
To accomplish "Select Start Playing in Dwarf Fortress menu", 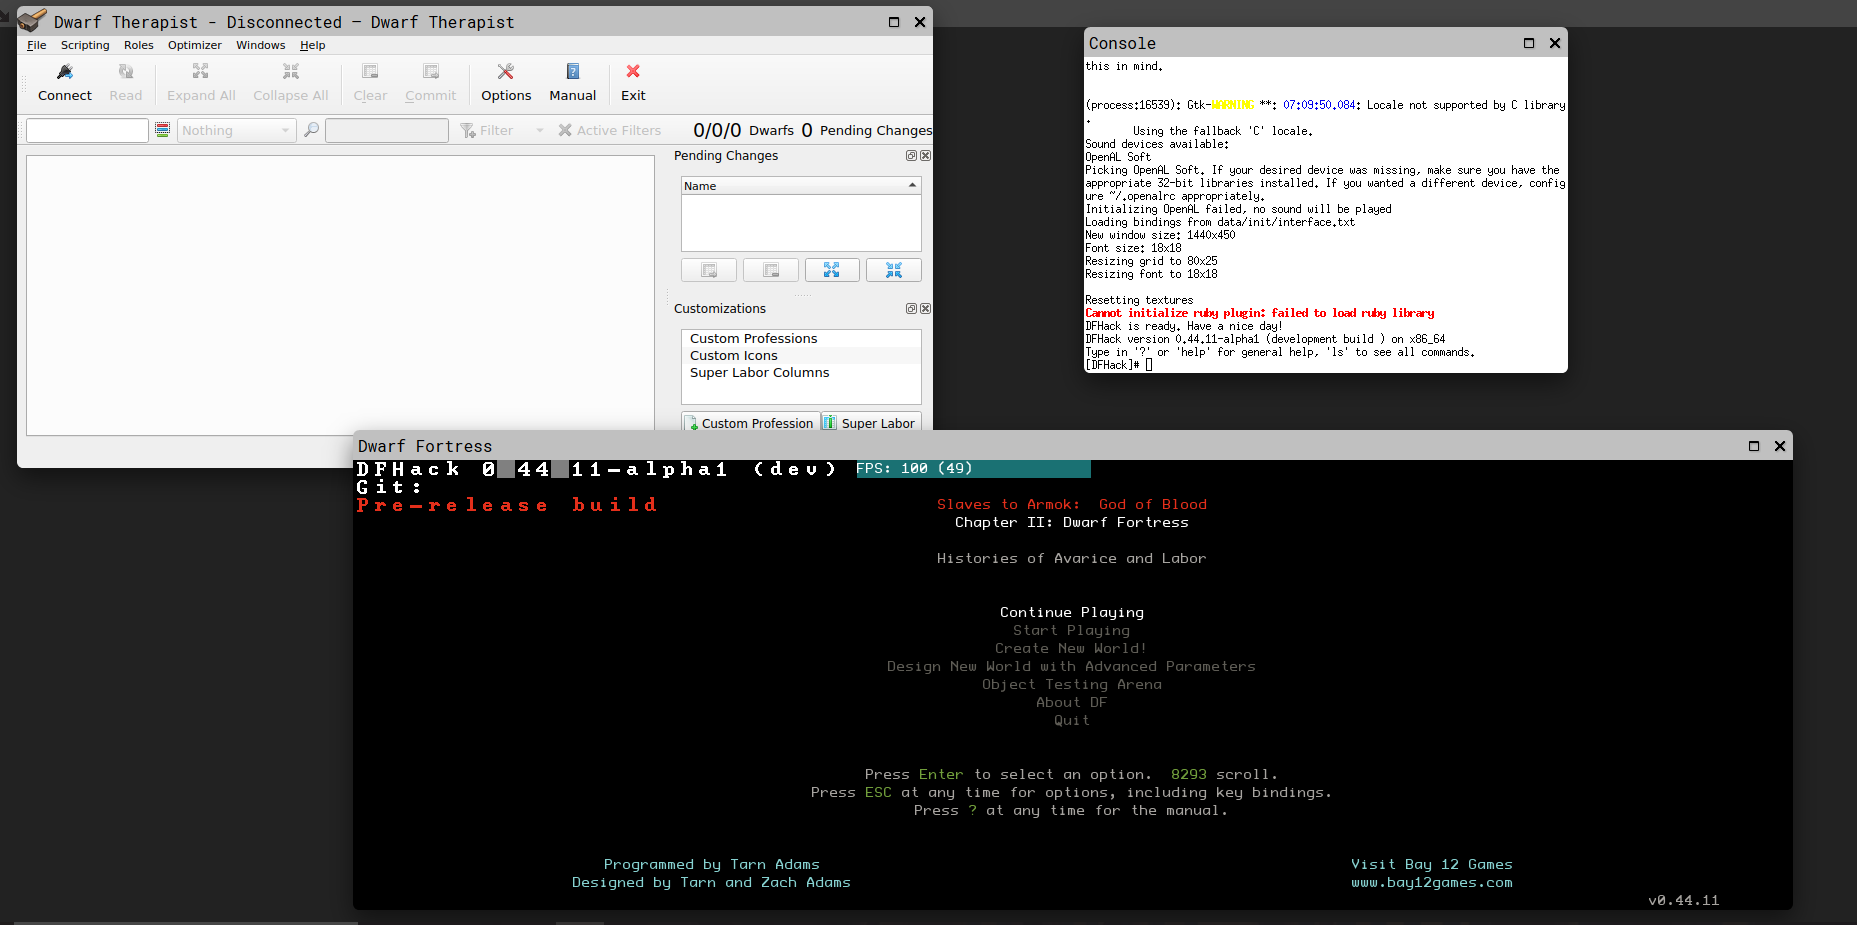I will click(x=1072, y=630).
